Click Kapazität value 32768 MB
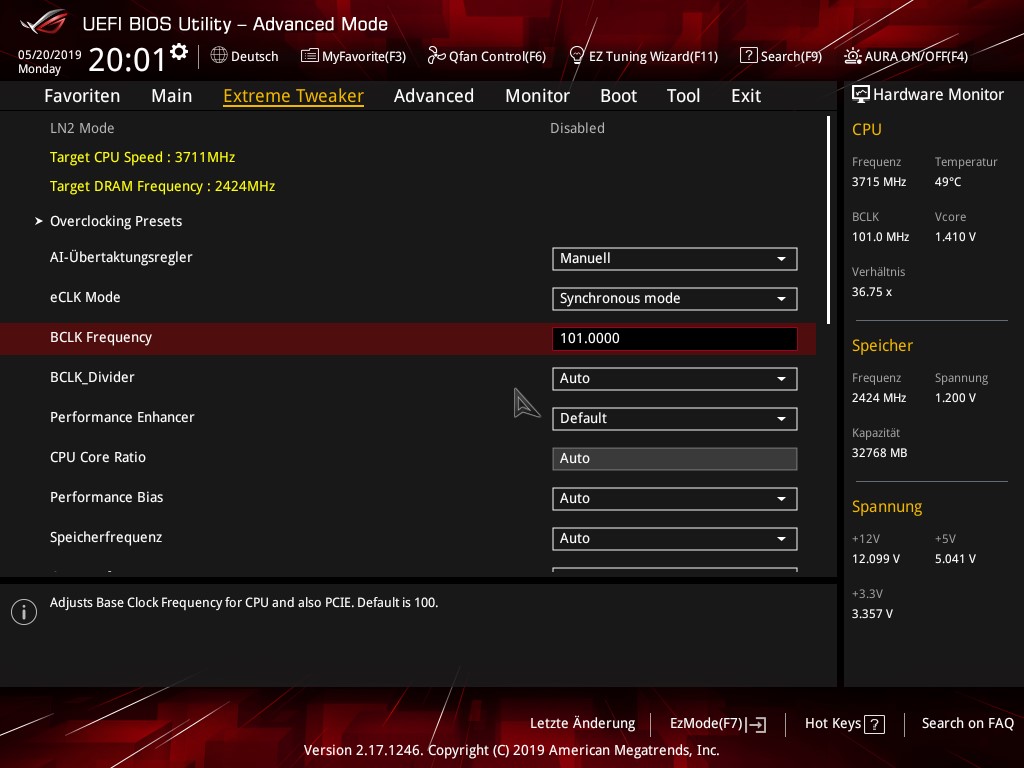Screen dimensions: 1024x768 pos(879,453)
